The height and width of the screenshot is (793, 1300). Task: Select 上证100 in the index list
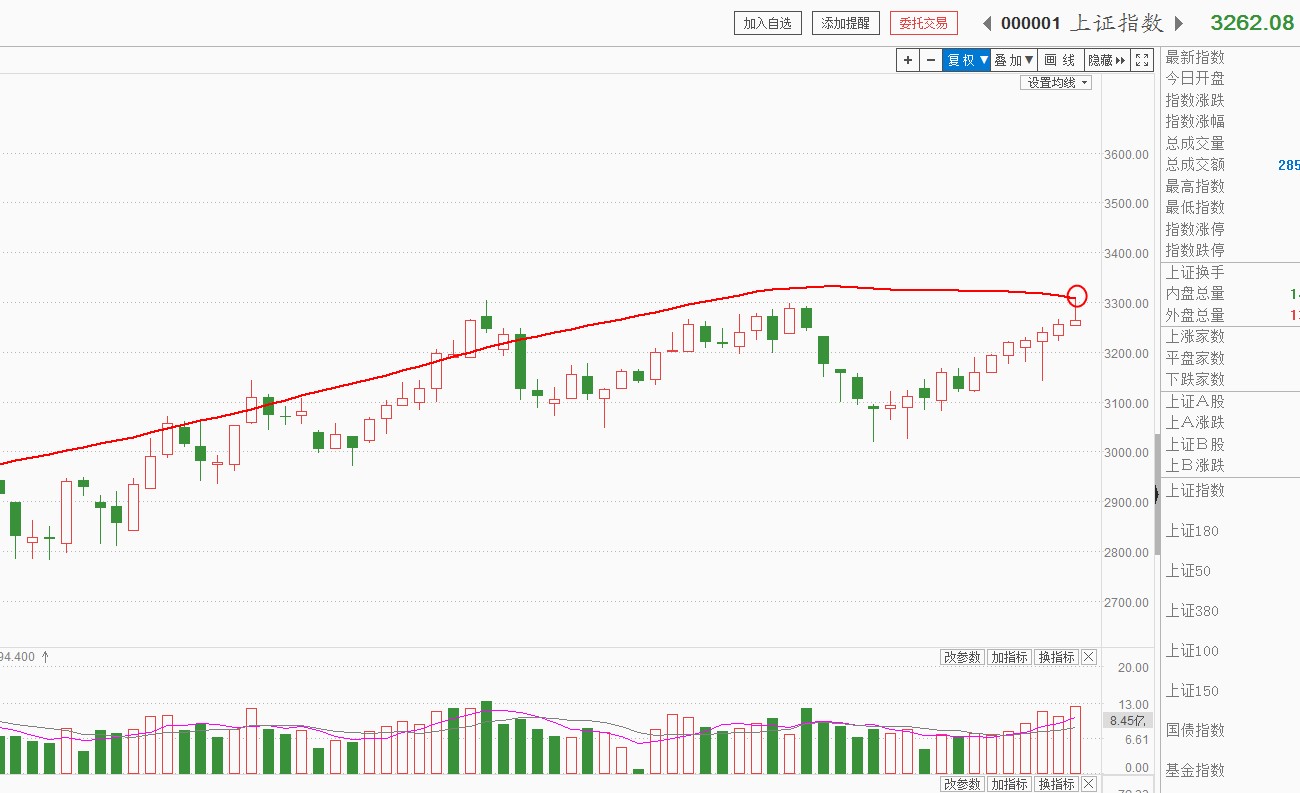(1192, 650)
